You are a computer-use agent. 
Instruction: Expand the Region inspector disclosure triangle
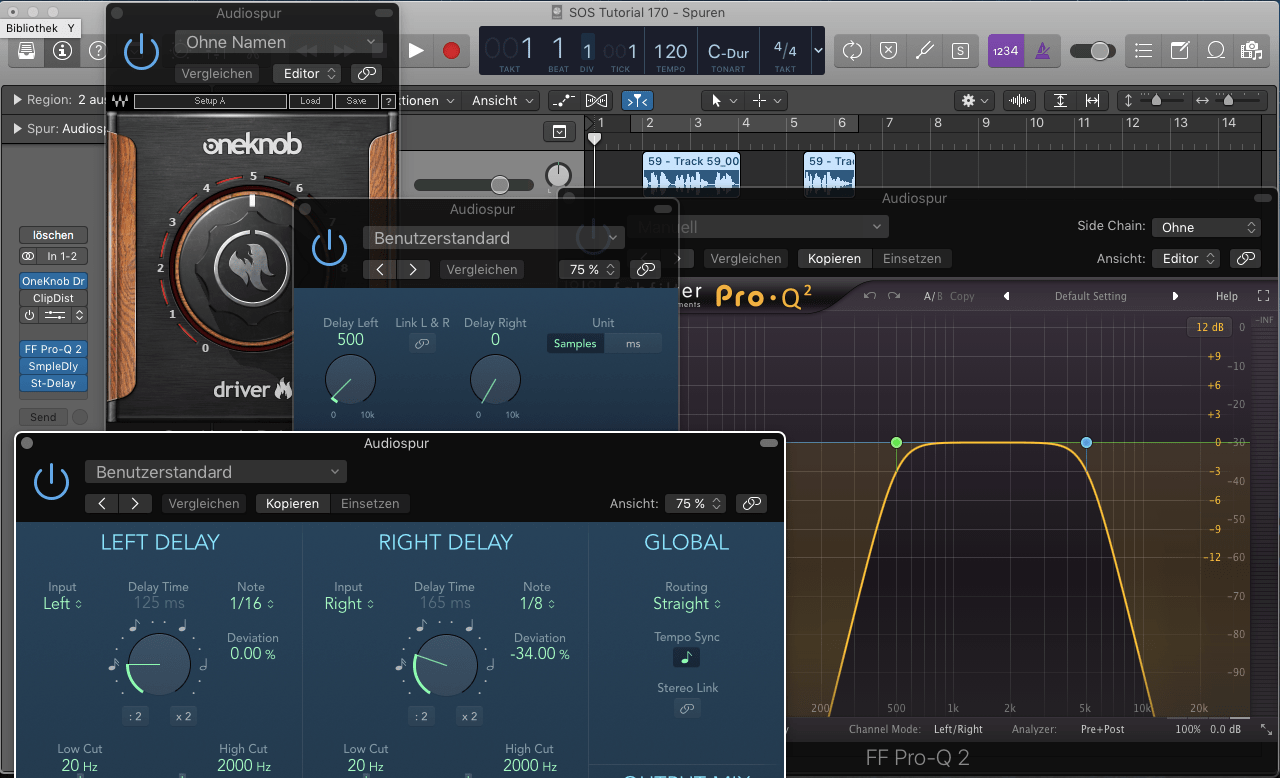18,100
